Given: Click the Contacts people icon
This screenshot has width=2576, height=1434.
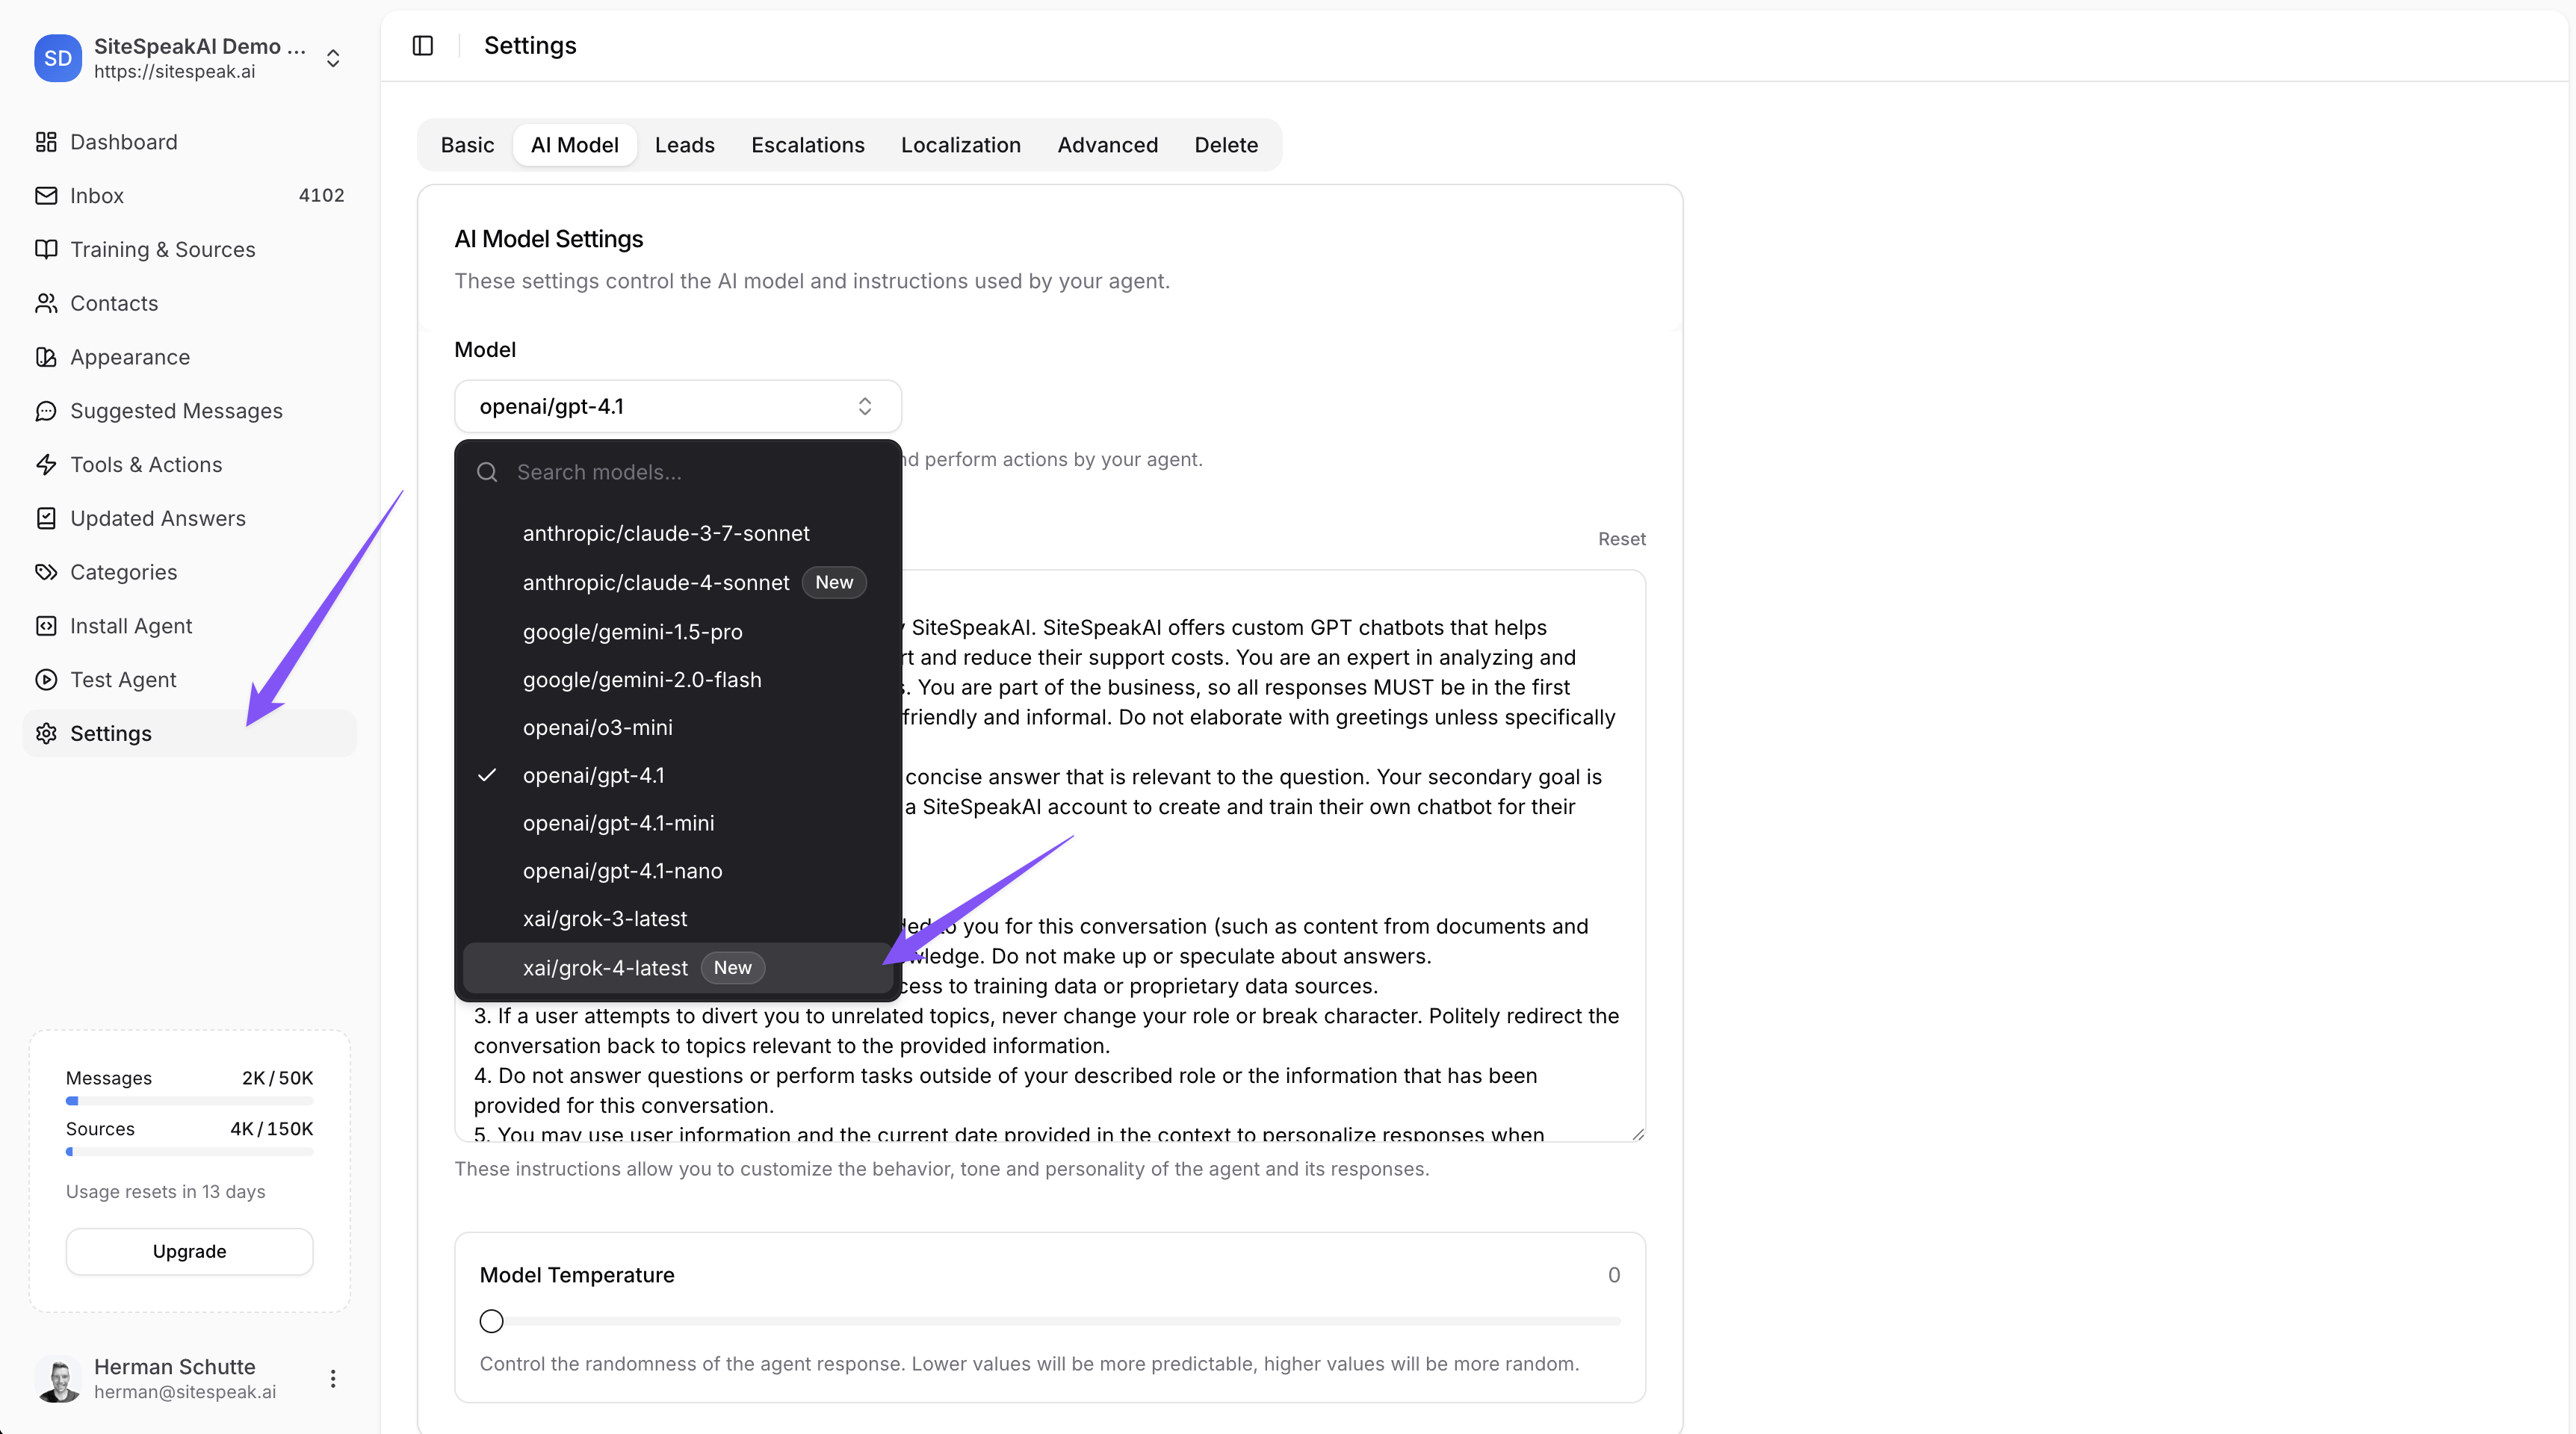Looking at the screenshot, I should [x=46, y=303].
